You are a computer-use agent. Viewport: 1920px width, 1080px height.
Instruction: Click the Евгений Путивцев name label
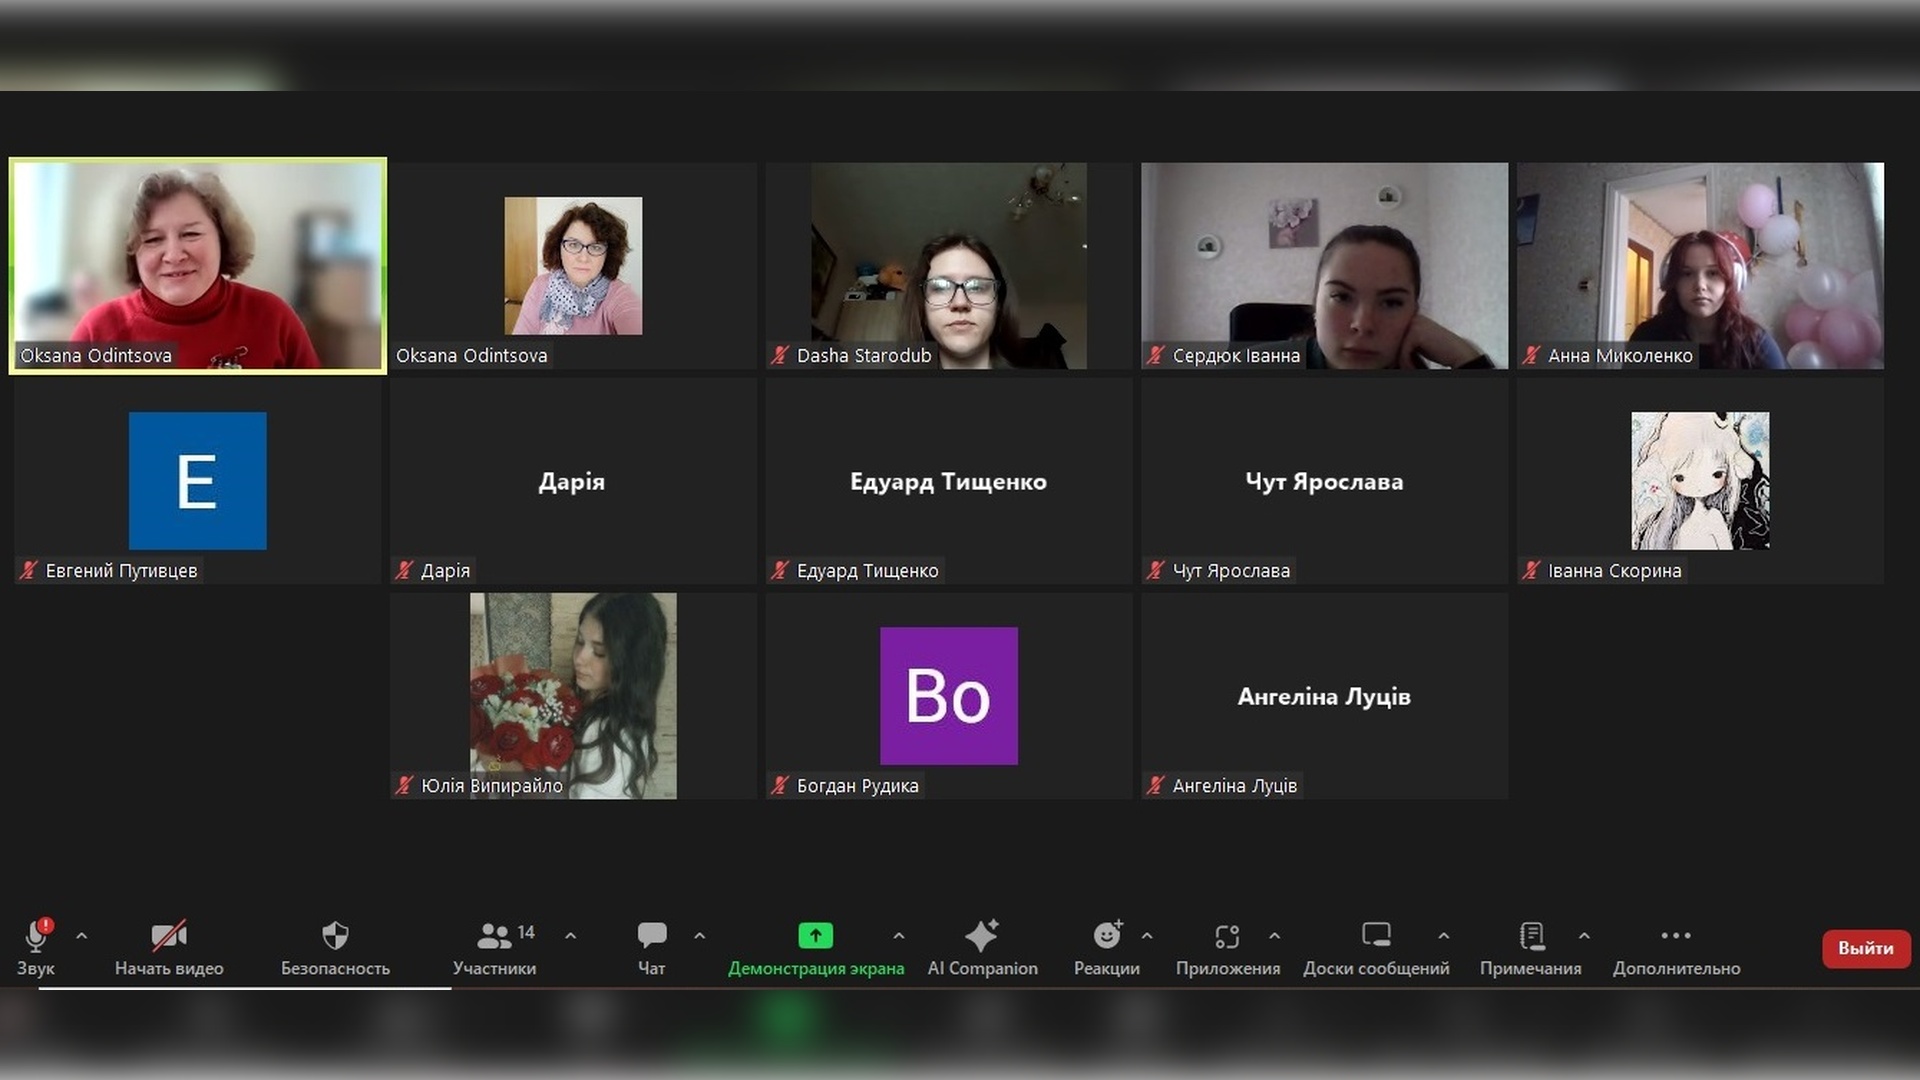click(122, 571)
